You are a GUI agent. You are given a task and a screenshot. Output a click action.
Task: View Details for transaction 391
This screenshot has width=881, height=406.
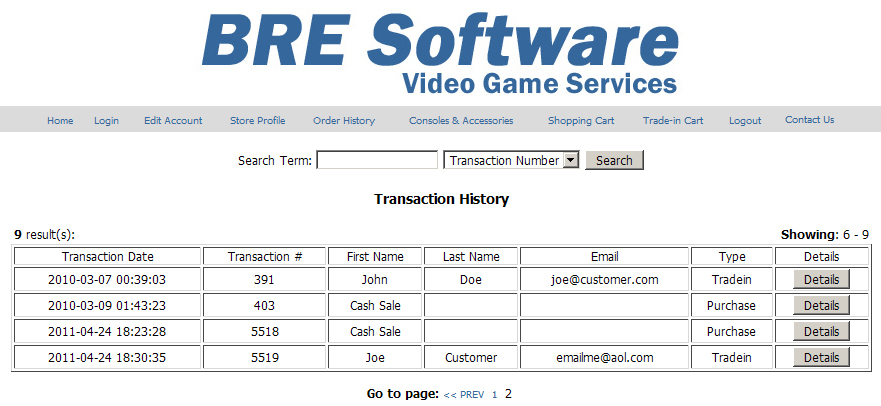pos(821,280)
